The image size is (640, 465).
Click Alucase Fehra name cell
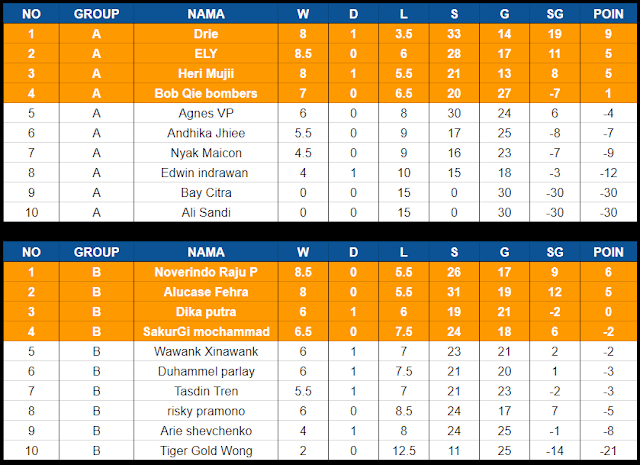(206, 292)
